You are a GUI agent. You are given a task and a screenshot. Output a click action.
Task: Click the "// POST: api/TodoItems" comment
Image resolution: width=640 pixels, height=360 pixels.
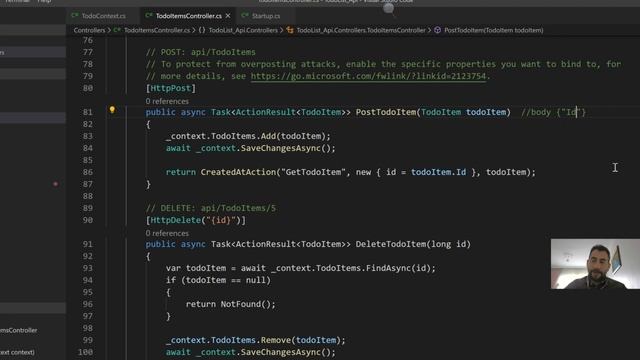200,52
